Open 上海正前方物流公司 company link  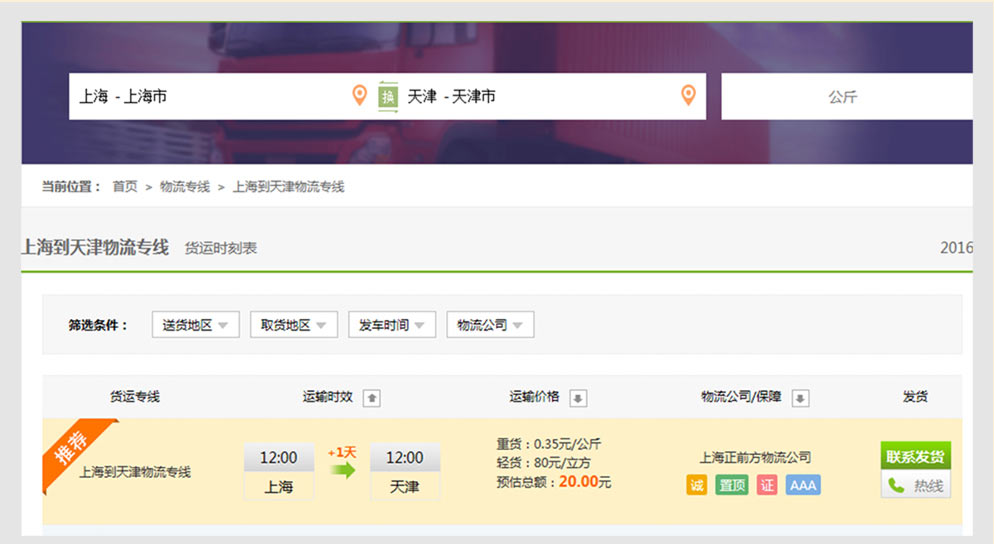click(755, 457)
